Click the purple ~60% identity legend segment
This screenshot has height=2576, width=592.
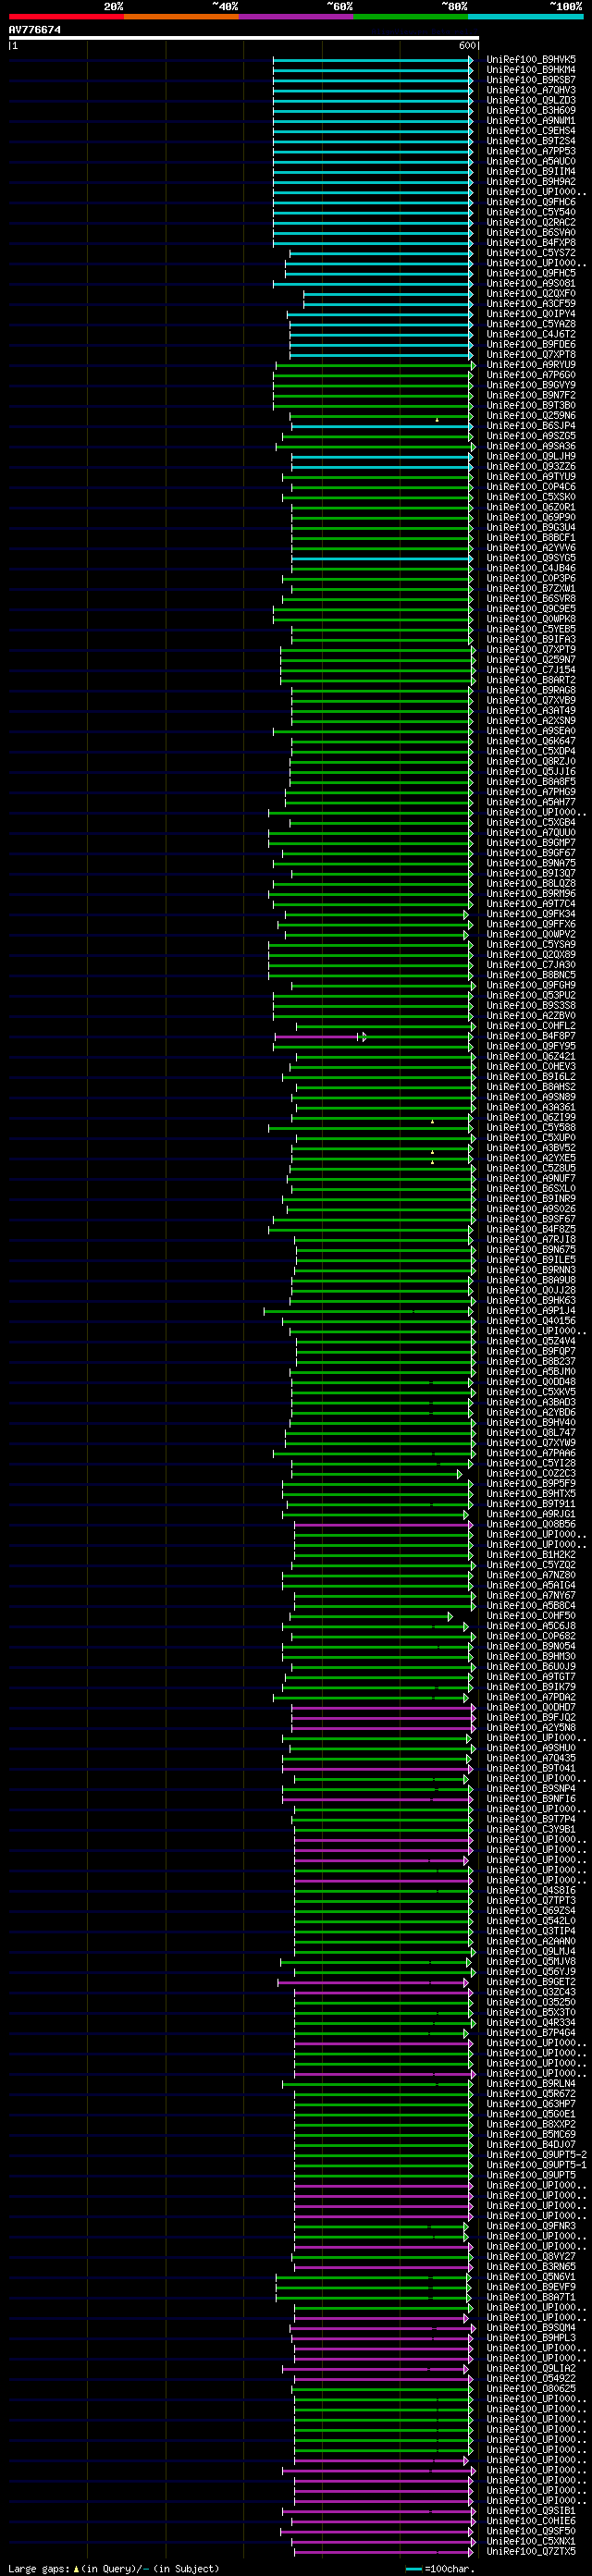[x=296, y=17]
